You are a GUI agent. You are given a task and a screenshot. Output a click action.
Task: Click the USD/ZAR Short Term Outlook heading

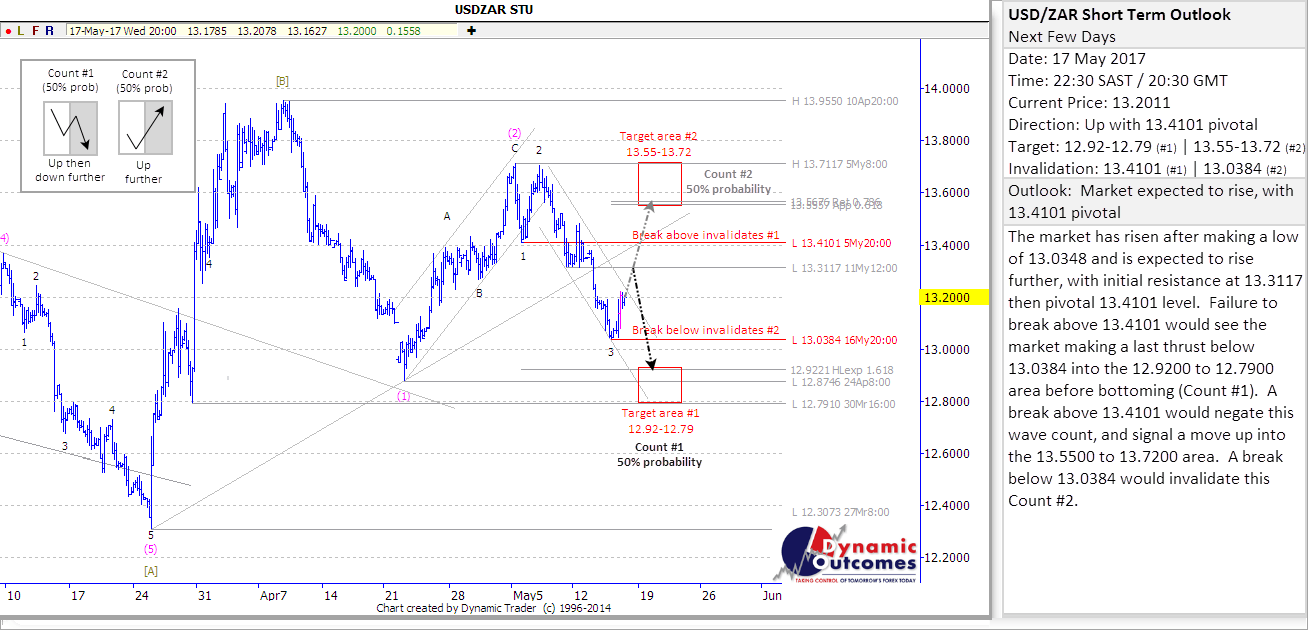[1119, 14]
